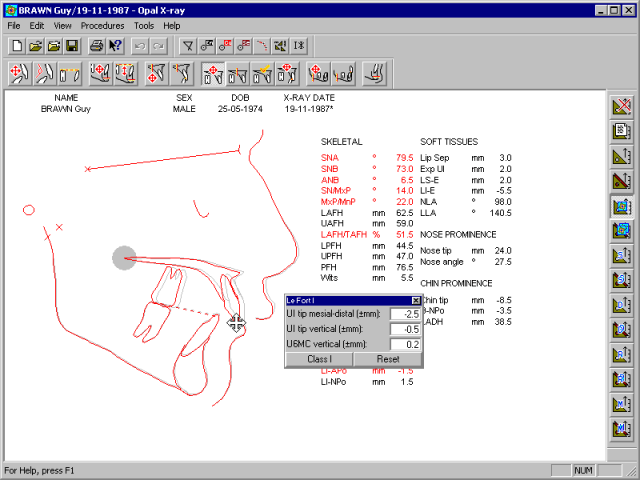Screen dimensions: 640x480
Task: Click the Nose tip value 24.0
Action: [x=503, y=251]
